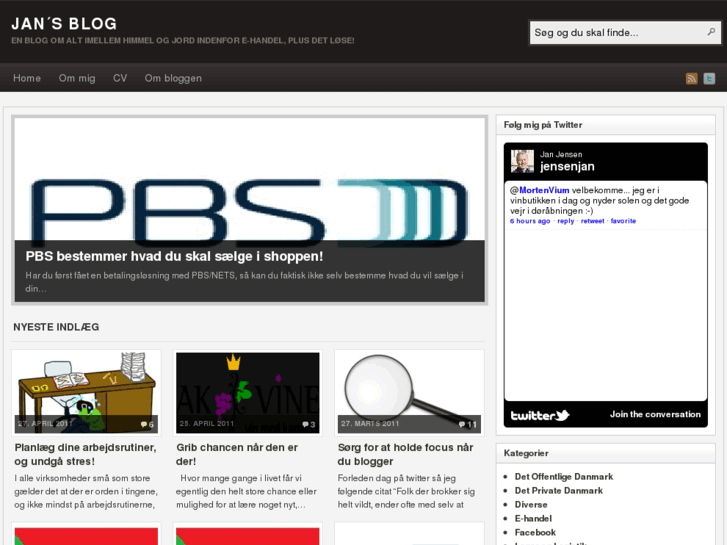Image resolution: width=727 pixels, height=545 pixels.
Task: Click the PBS featured post excerpt text
Action: 244,282
